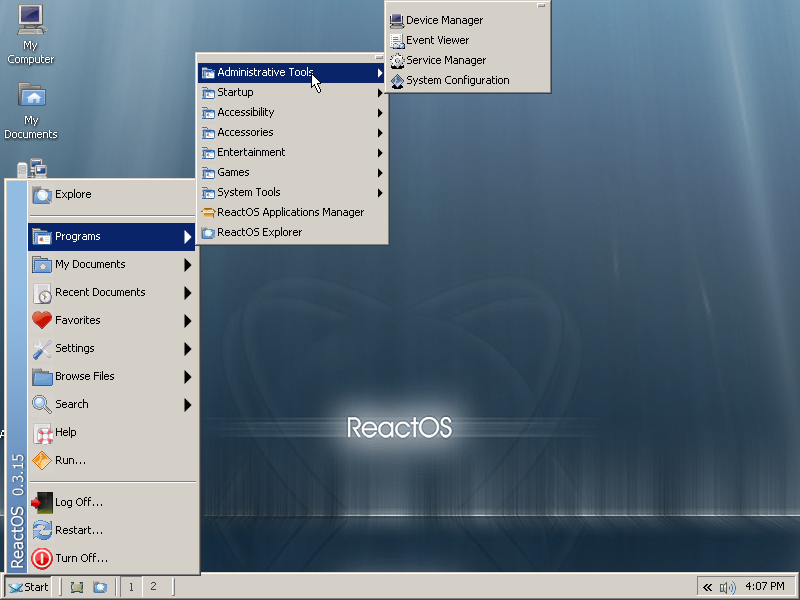Open System Configuration entry
The width and height of the screenshot is (800, 600).
coord(457,80)
